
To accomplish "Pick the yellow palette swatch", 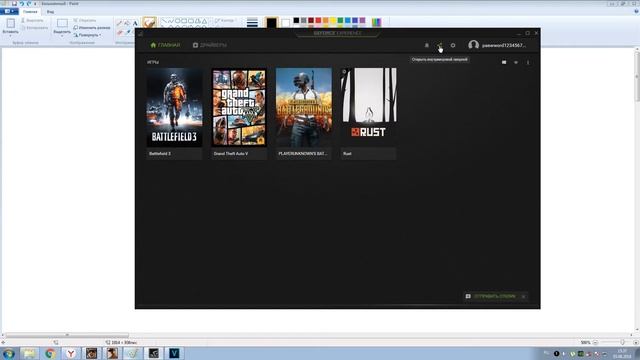I will coord(333,20).
